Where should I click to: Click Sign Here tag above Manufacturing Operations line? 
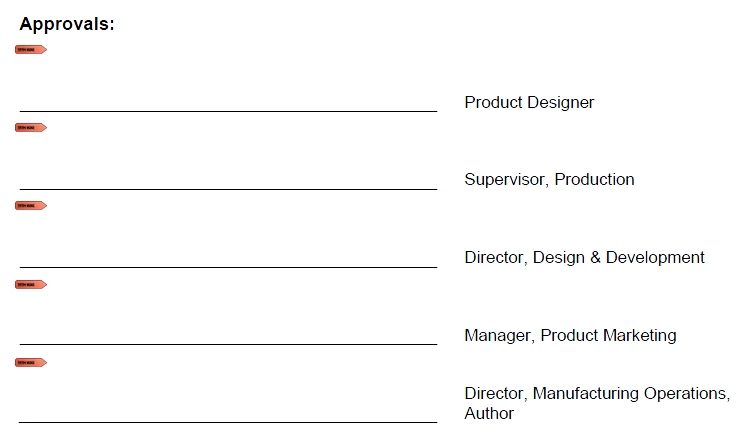(31, 362)
